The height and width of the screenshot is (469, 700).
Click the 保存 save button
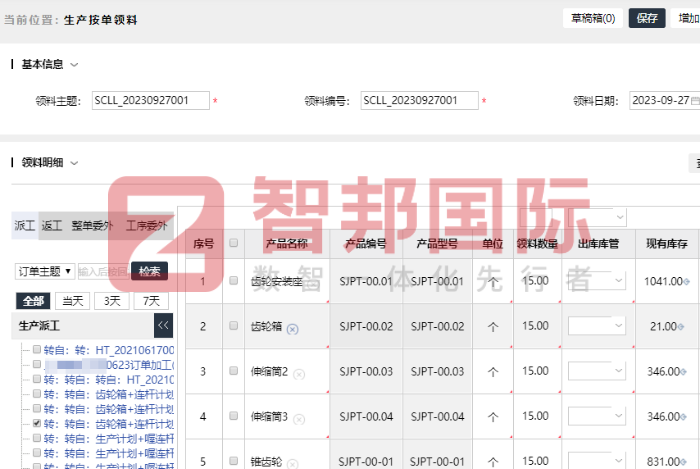point(647,18)
